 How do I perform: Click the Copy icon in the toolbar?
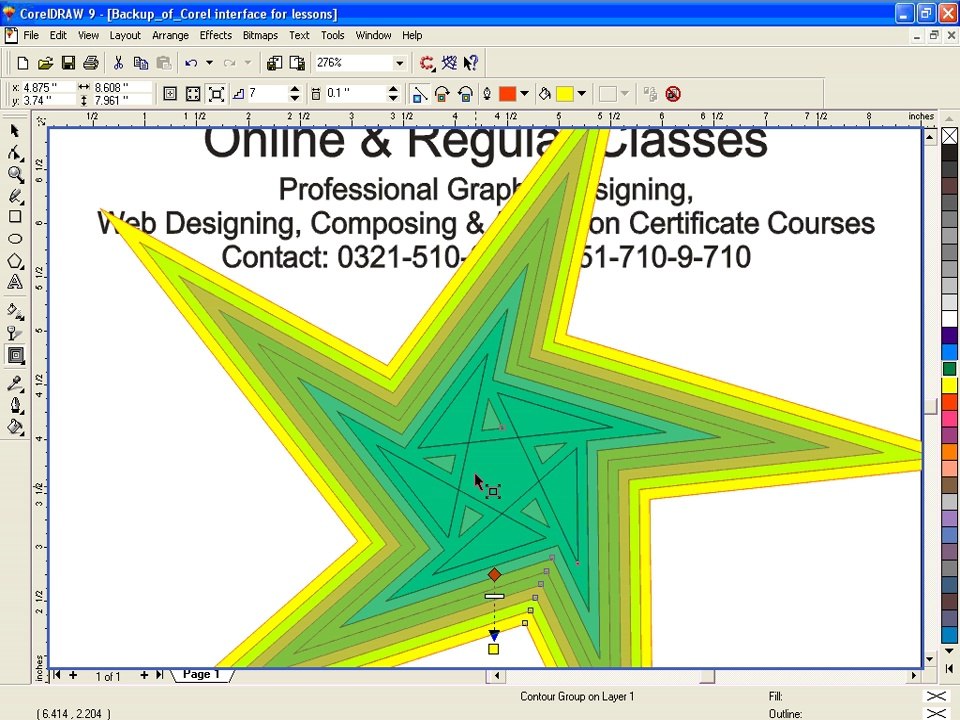[x=141, y=62]
